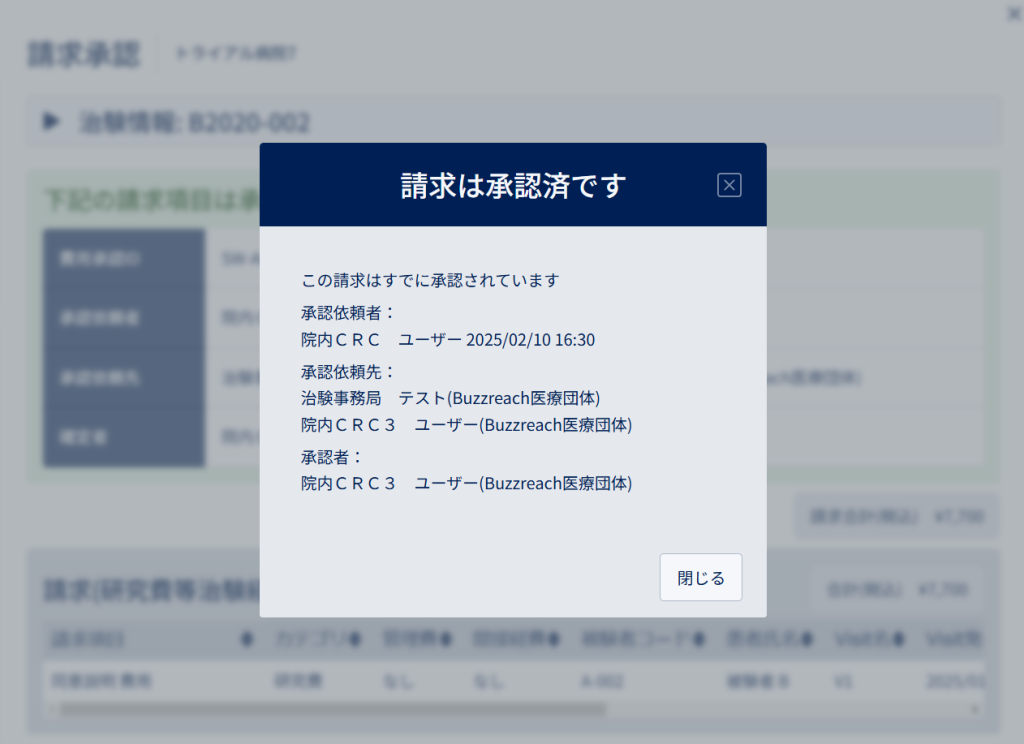Viewport: 1024px width, 744px height.
Task: Click the scrollbar right arrow under table
Action: (975, 709)
